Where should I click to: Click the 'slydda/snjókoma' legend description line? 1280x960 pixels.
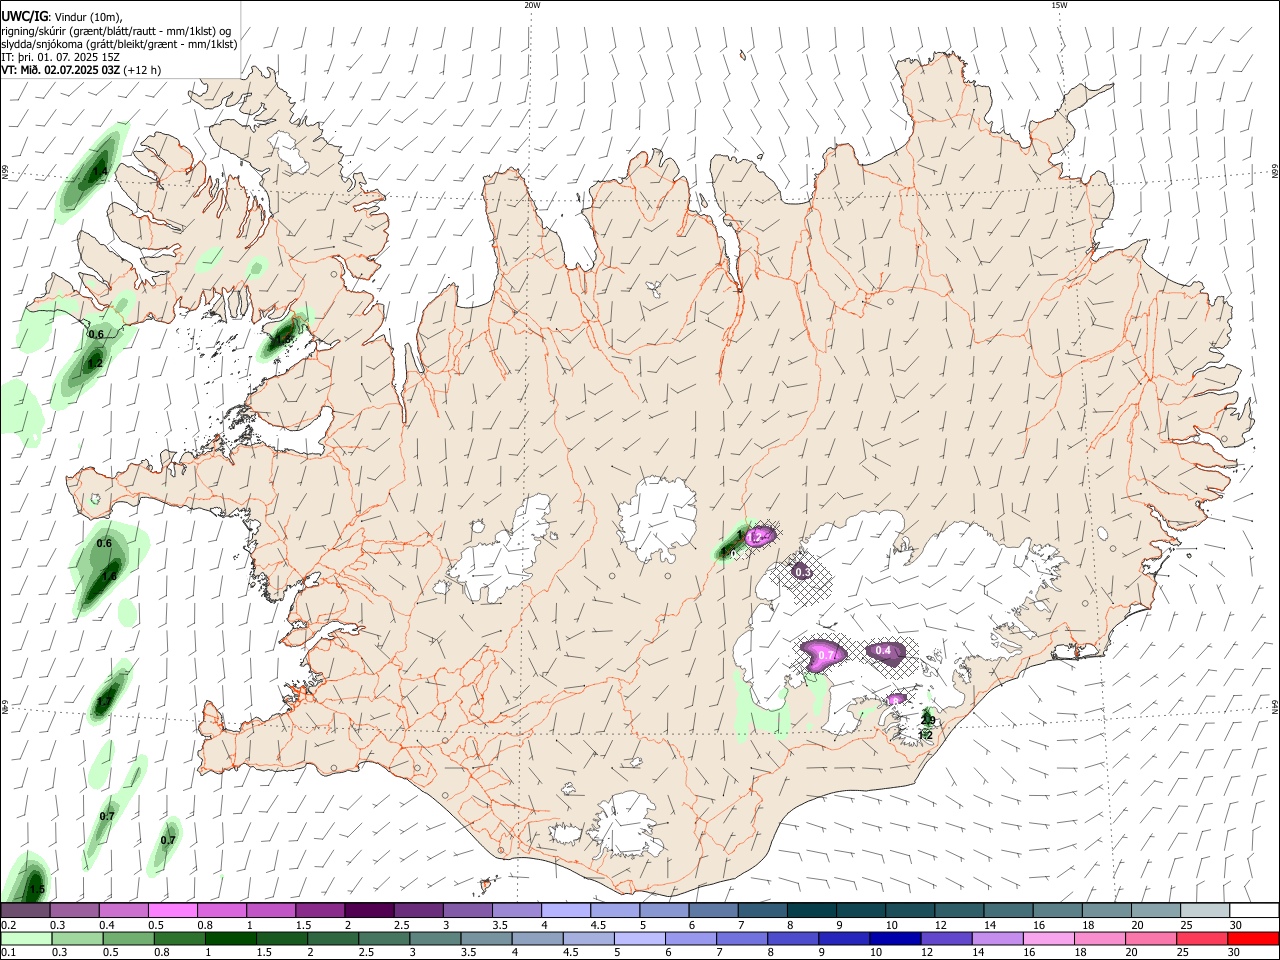tap(119, 44)
